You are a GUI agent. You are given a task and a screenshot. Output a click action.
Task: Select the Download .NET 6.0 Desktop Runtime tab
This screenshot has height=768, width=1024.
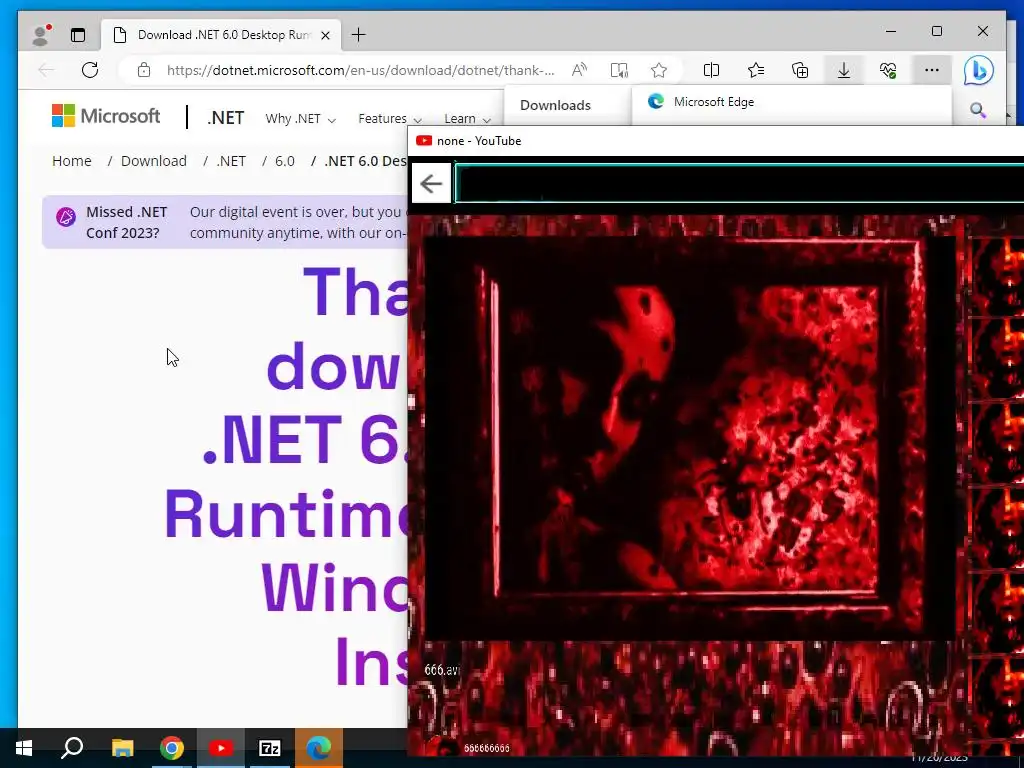pos(222,35)
